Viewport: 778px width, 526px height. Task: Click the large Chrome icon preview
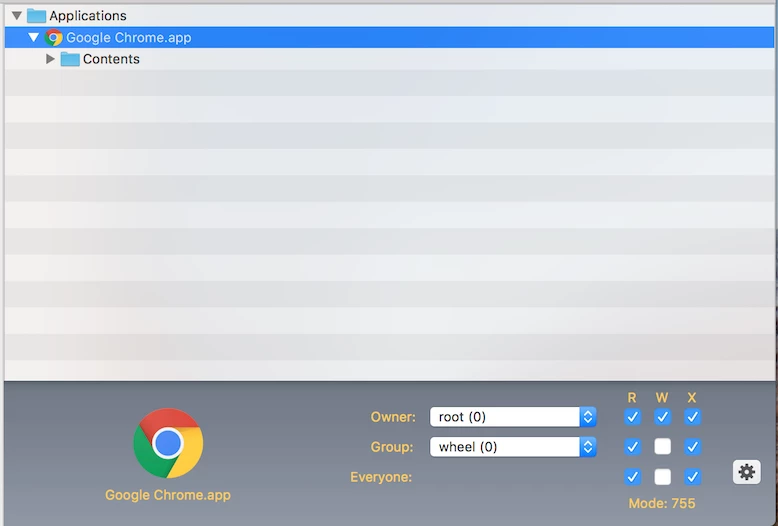point(168,443)
